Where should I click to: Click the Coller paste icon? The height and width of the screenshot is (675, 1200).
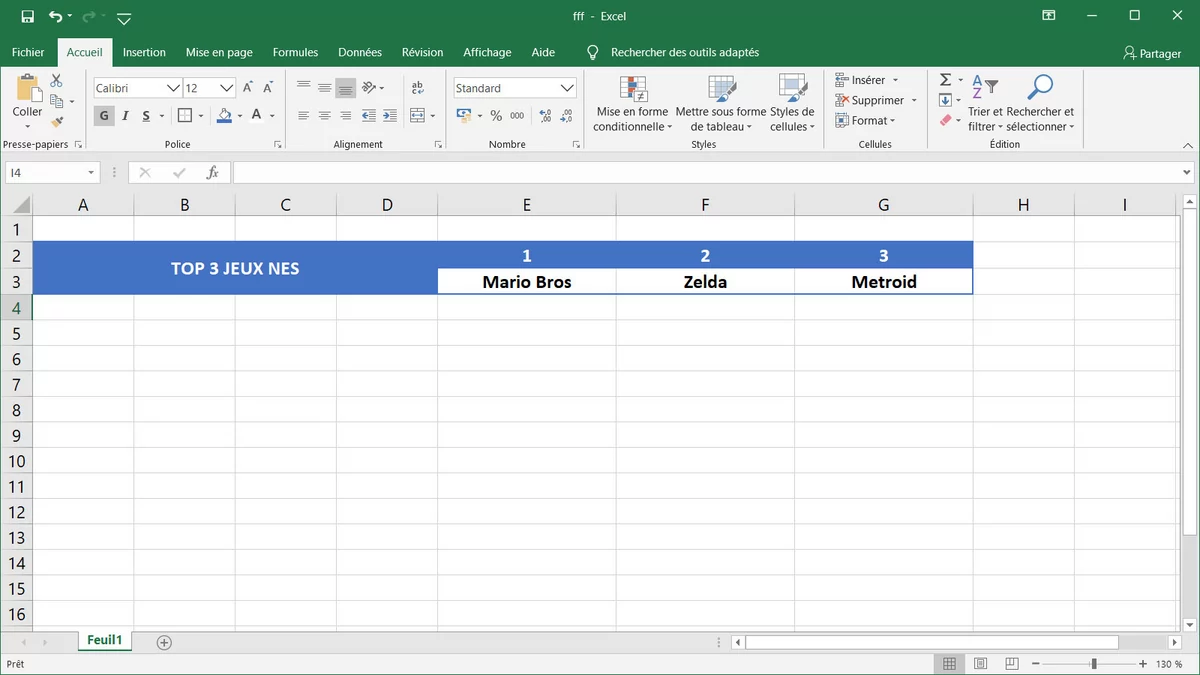click(27, 89)
